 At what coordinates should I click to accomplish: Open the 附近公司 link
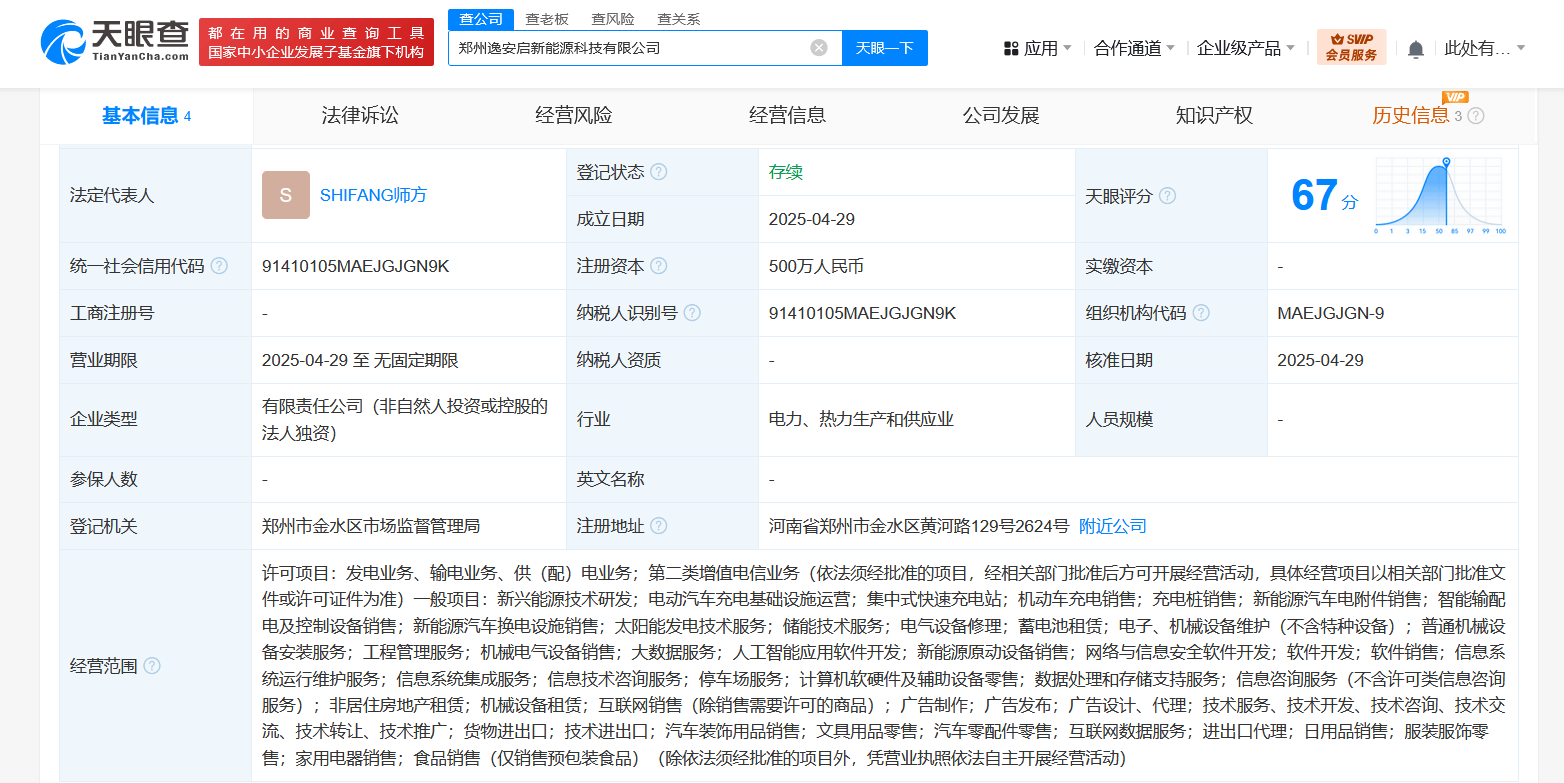[x=1113, y=526]
